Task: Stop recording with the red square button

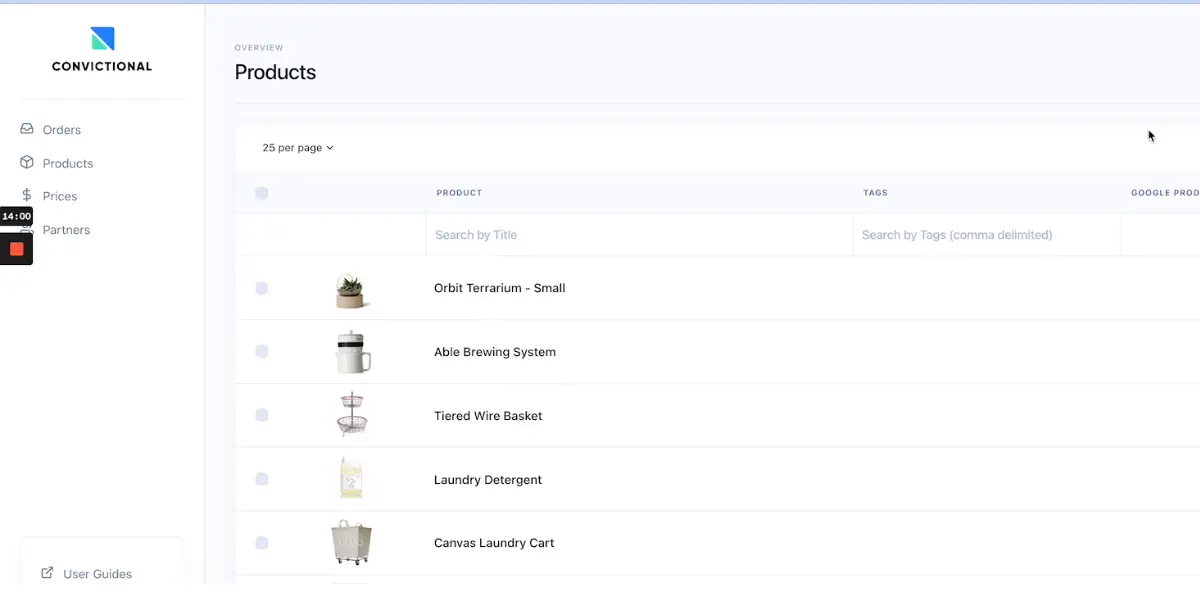Action: [17, 249]
